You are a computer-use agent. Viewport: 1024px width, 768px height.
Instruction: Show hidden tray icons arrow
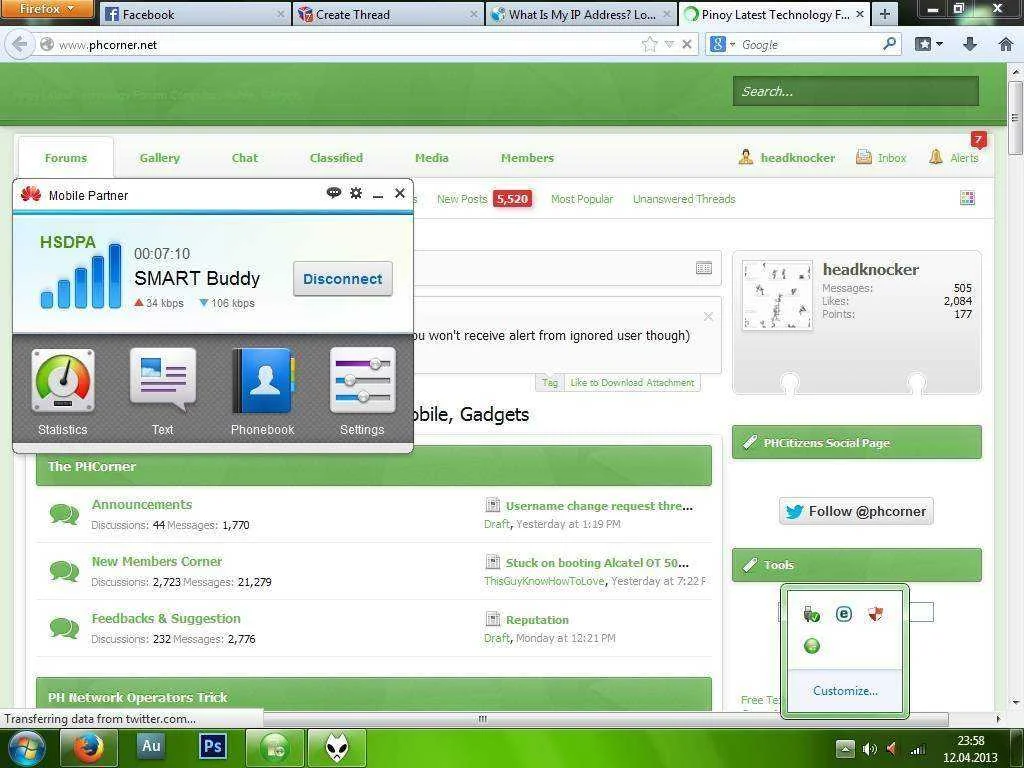(844, 749)
